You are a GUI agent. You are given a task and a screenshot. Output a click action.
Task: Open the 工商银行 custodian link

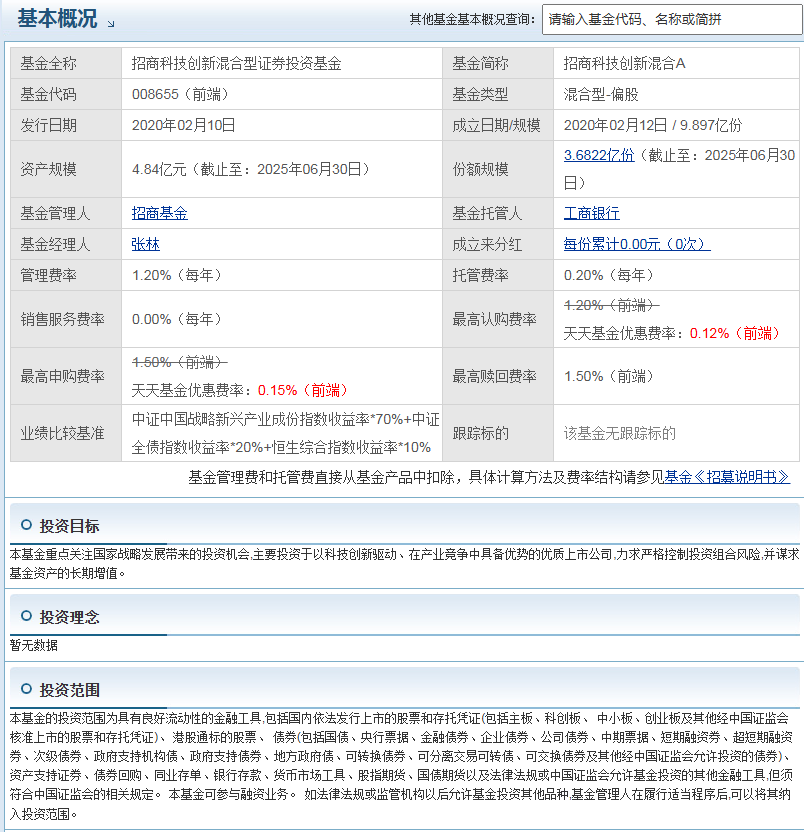pos(591,213)
